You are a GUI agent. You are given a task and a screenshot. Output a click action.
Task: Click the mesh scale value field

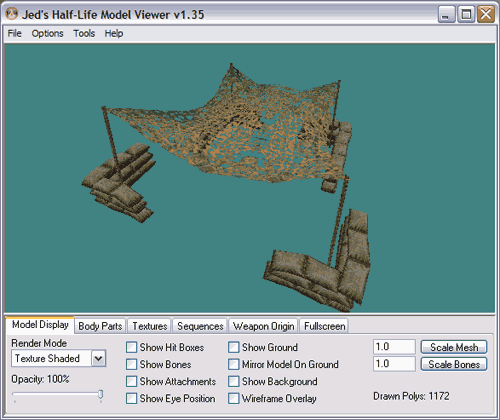(x=394, y=347)
